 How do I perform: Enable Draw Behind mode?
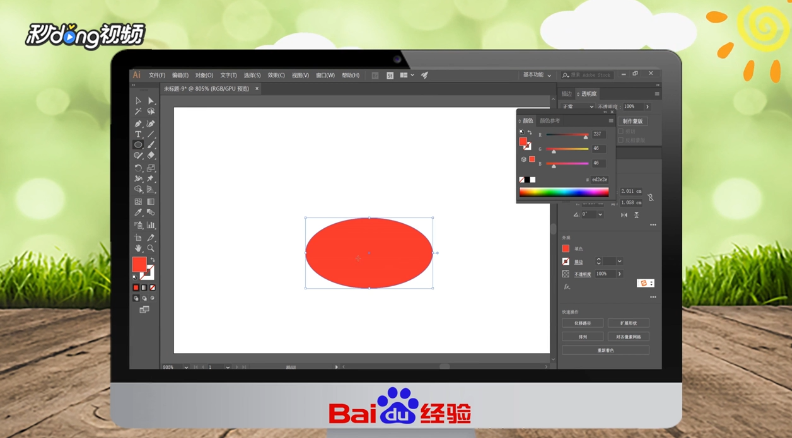tap(144, 298)
